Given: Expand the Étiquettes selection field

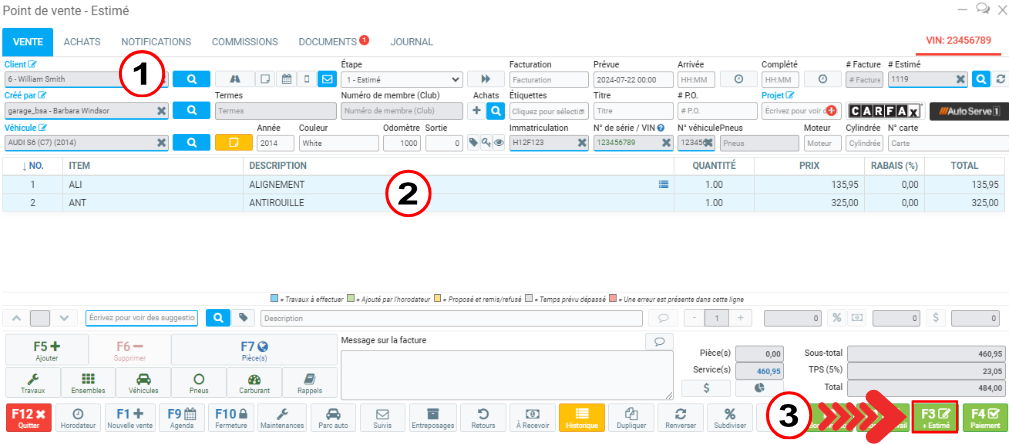Looking at the screenshot, I should (x=547, y=111).
